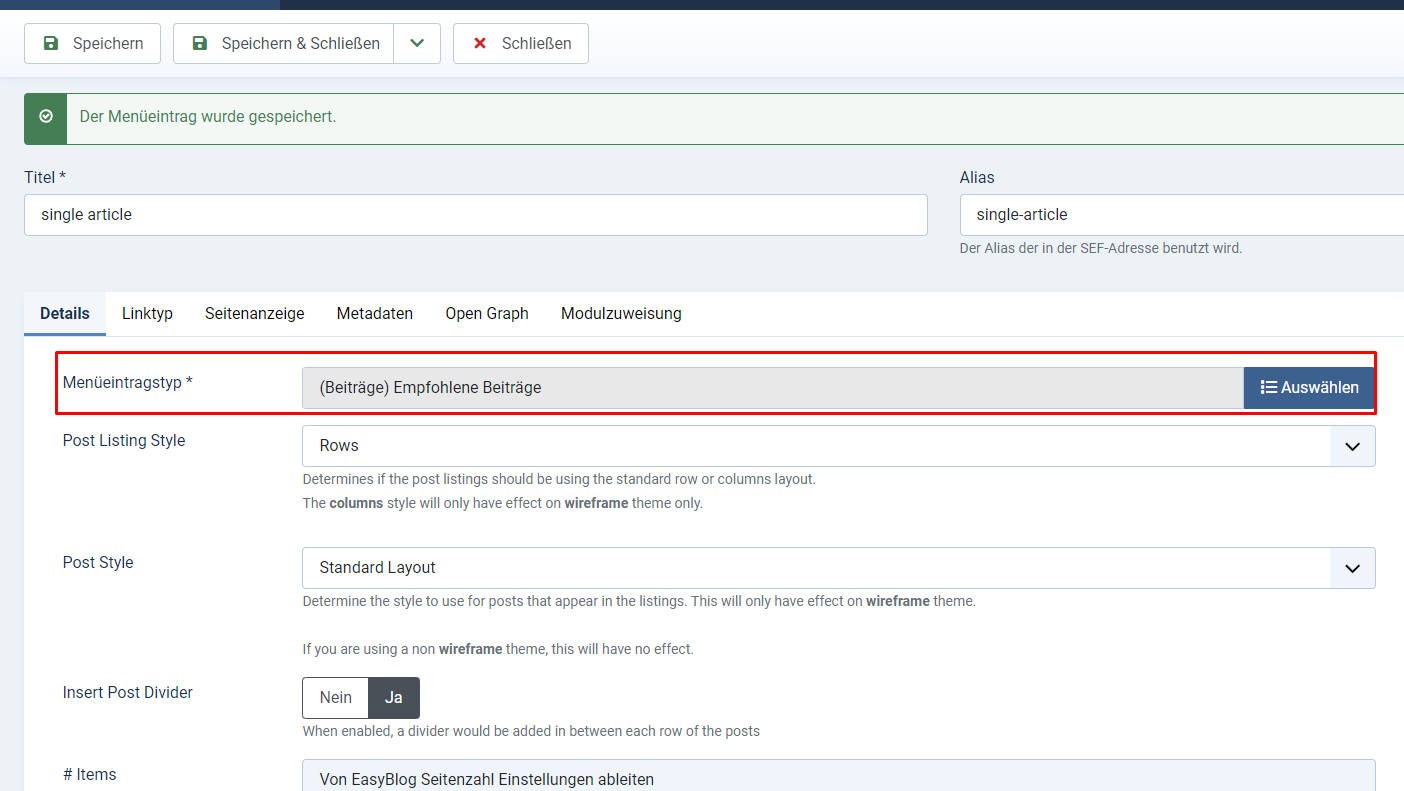The image size is (1404, 791).
Task: Click the Speichern save button
Action: tap(92, 44)
